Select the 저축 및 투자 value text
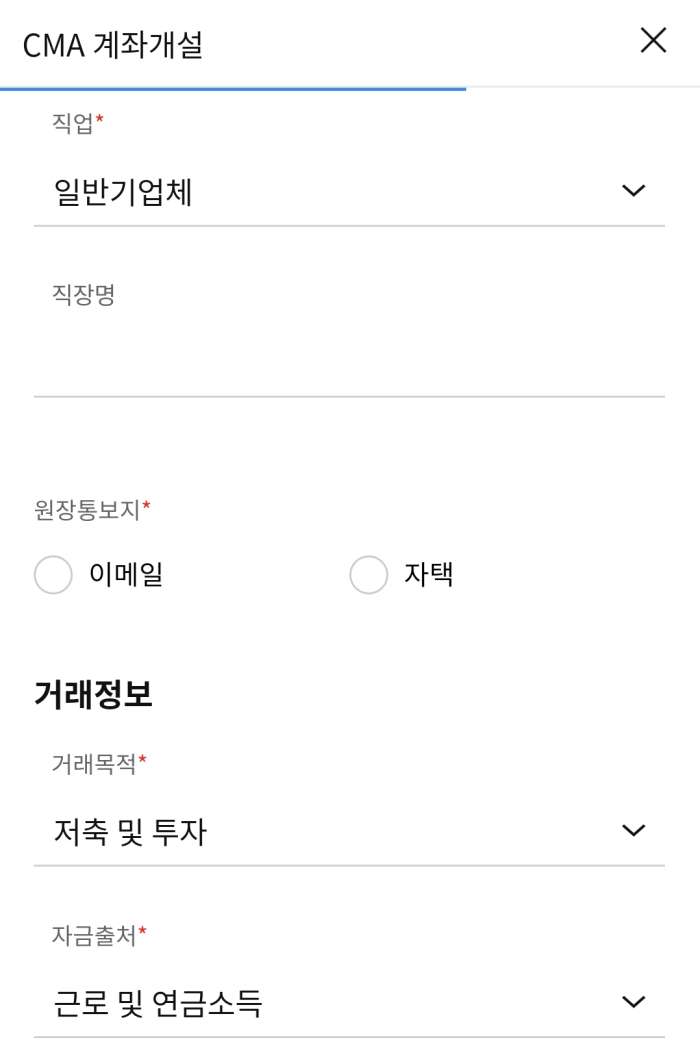This screenshot has width=700, height=1040. [130, 830]
